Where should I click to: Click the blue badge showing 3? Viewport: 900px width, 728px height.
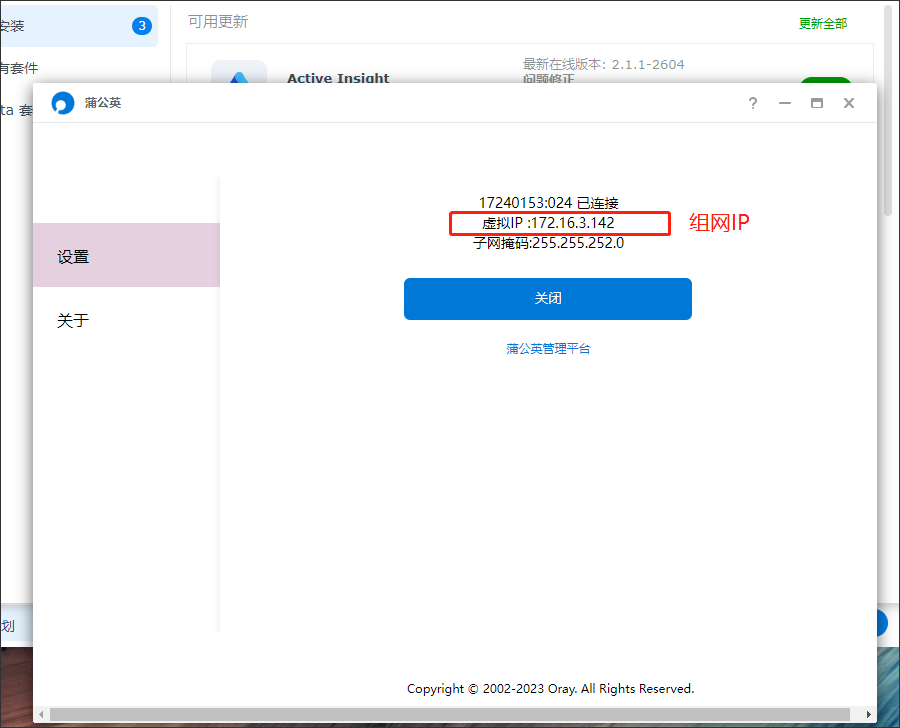pos(142,26)
